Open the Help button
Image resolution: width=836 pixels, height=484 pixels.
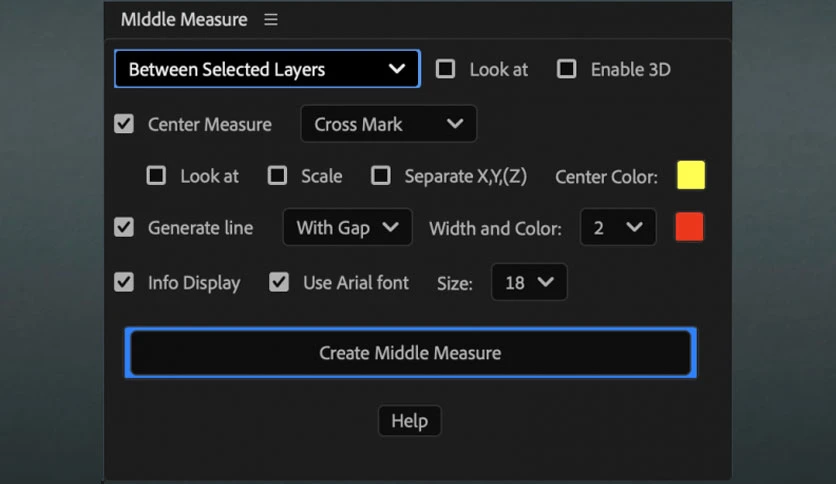click(409, 421)
